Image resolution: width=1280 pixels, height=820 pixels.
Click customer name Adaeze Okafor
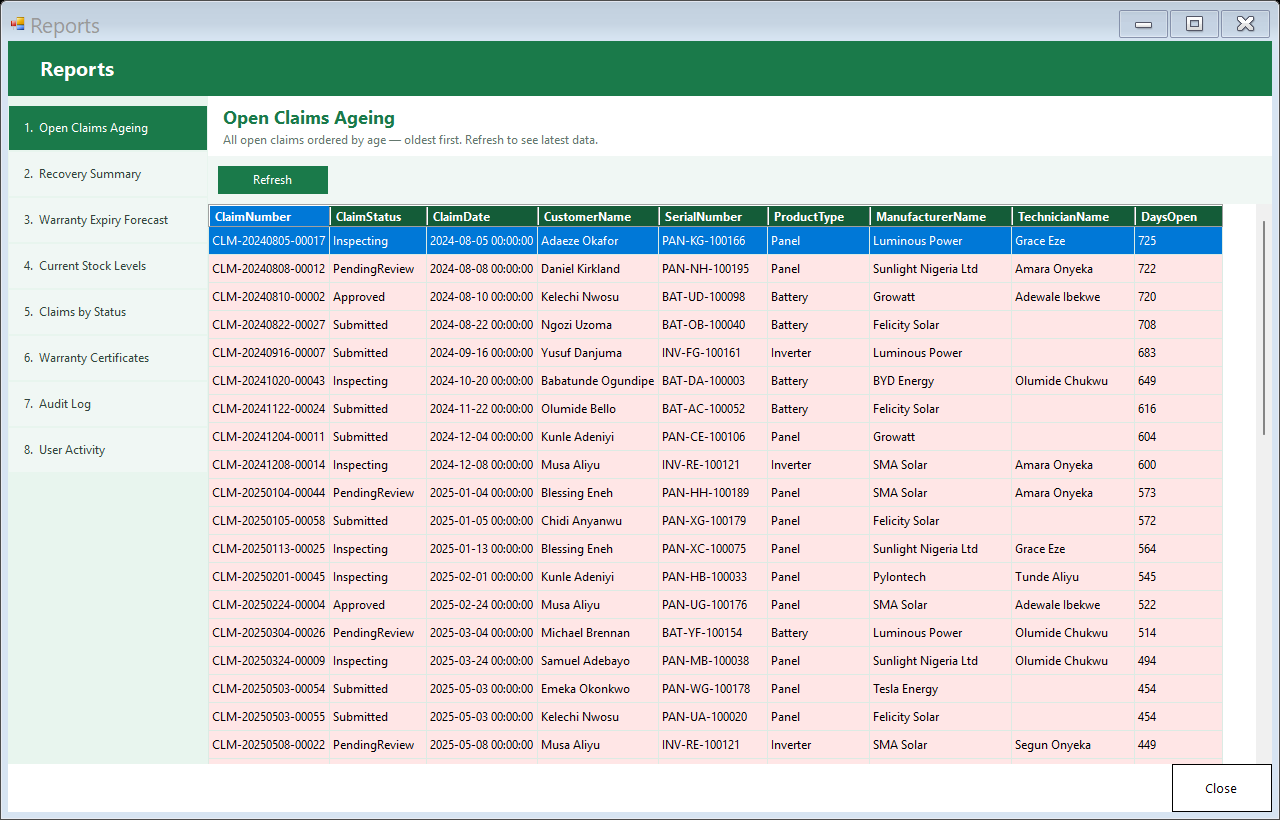pos(598,241)
